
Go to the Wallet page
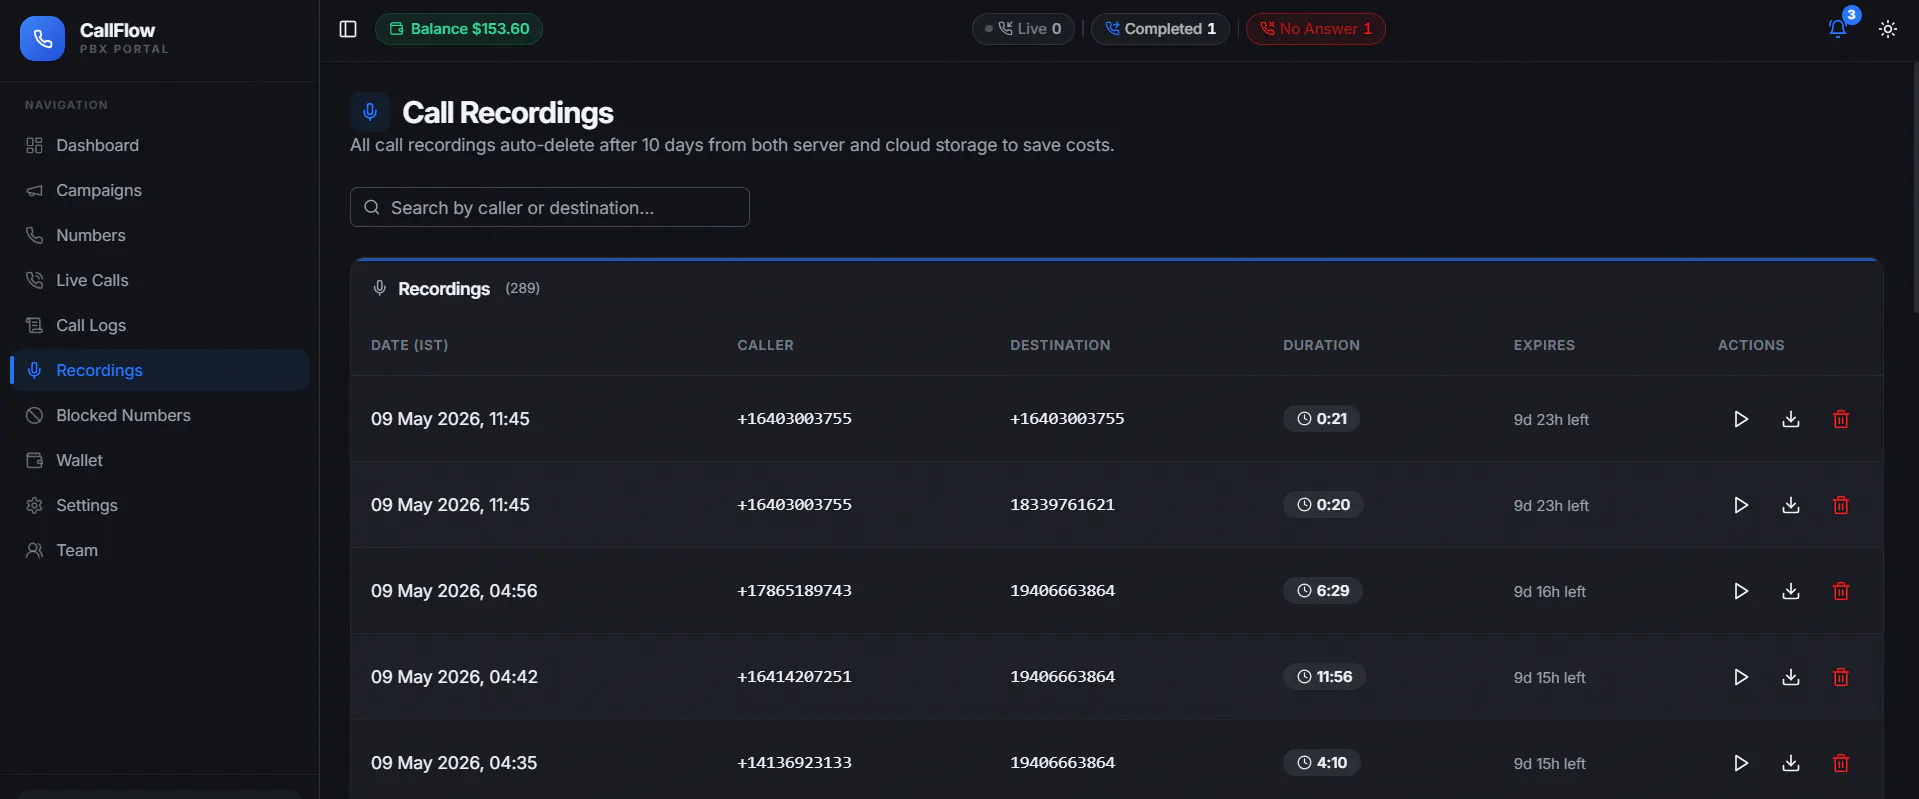point(160,460)
